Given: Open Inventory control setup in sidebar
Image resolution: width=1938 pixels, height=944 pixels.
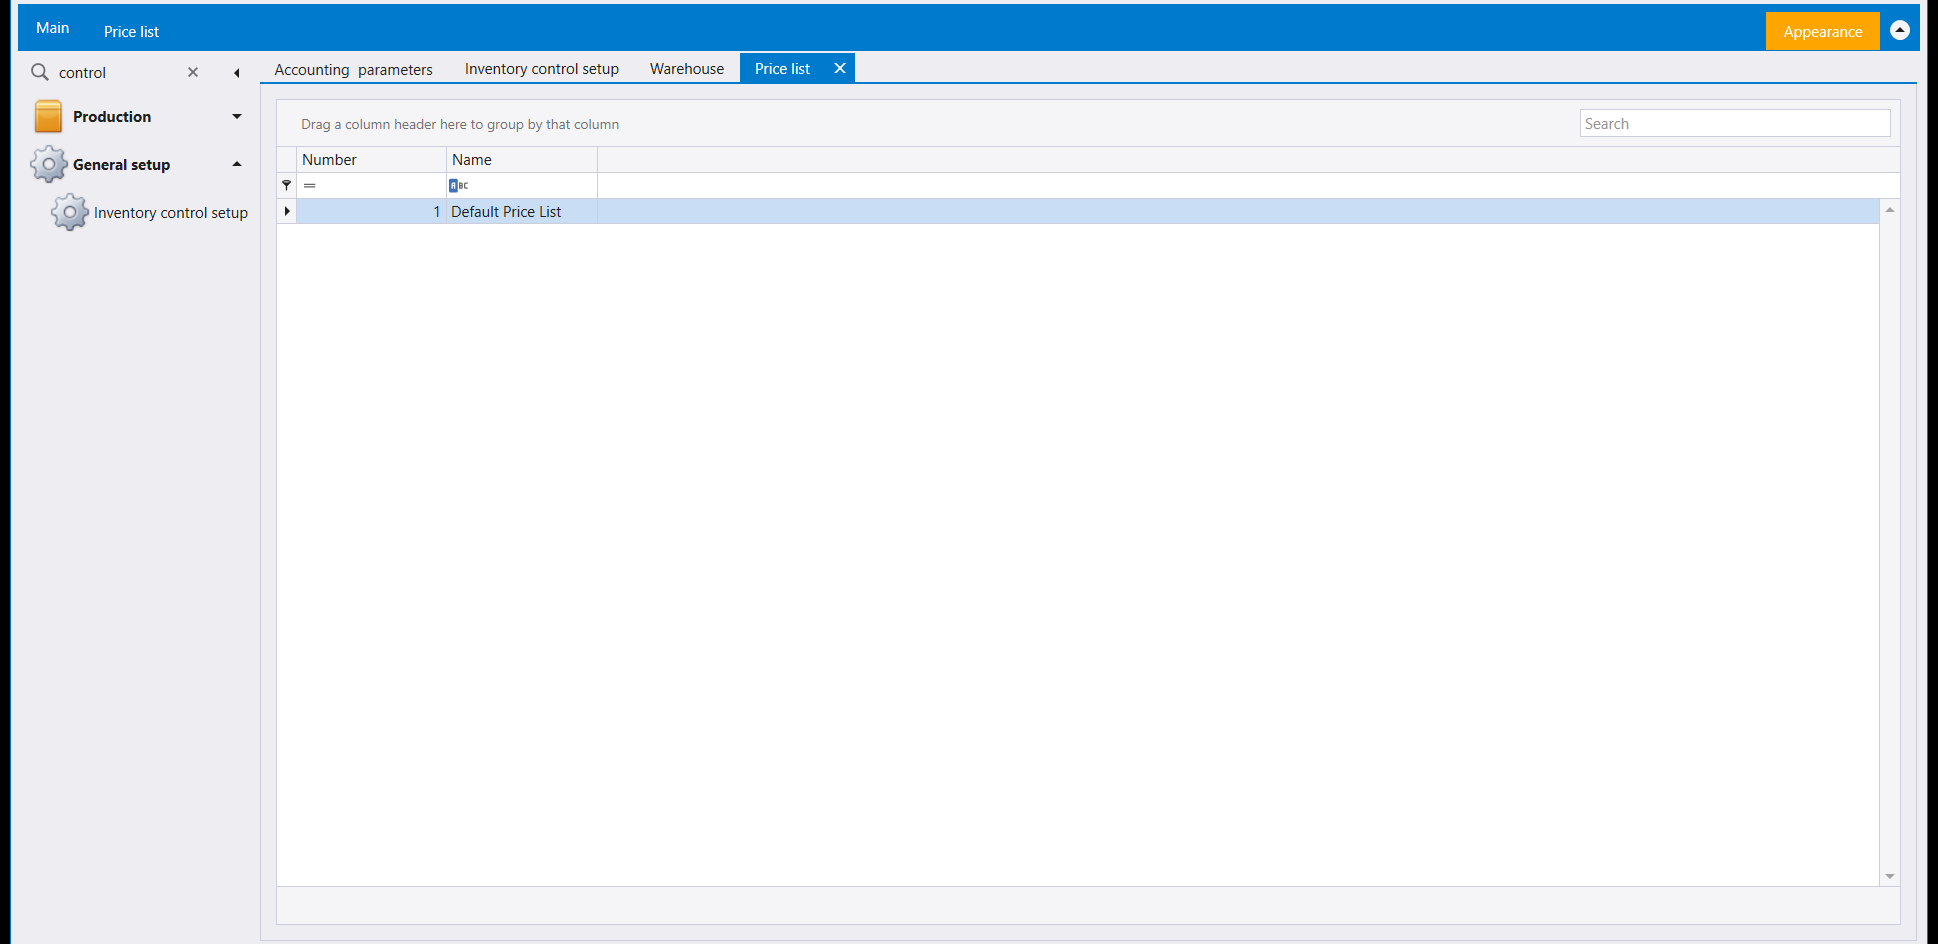Looking at the screenshot, I should click(x=171, y=213).
